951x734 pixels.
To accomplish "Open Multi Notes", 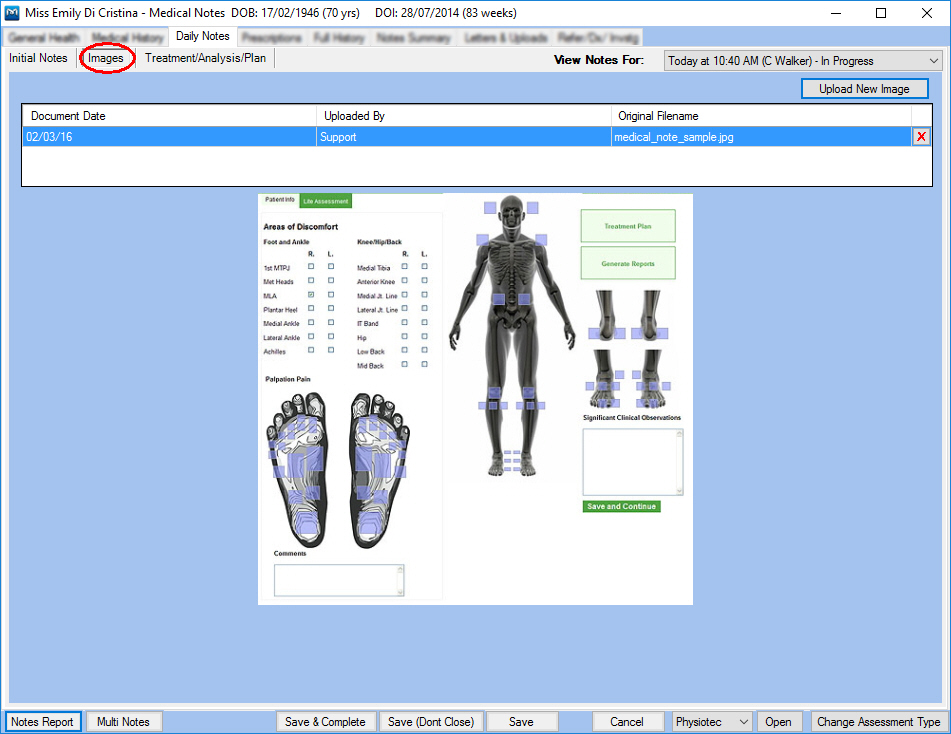I will click(123, 722).
